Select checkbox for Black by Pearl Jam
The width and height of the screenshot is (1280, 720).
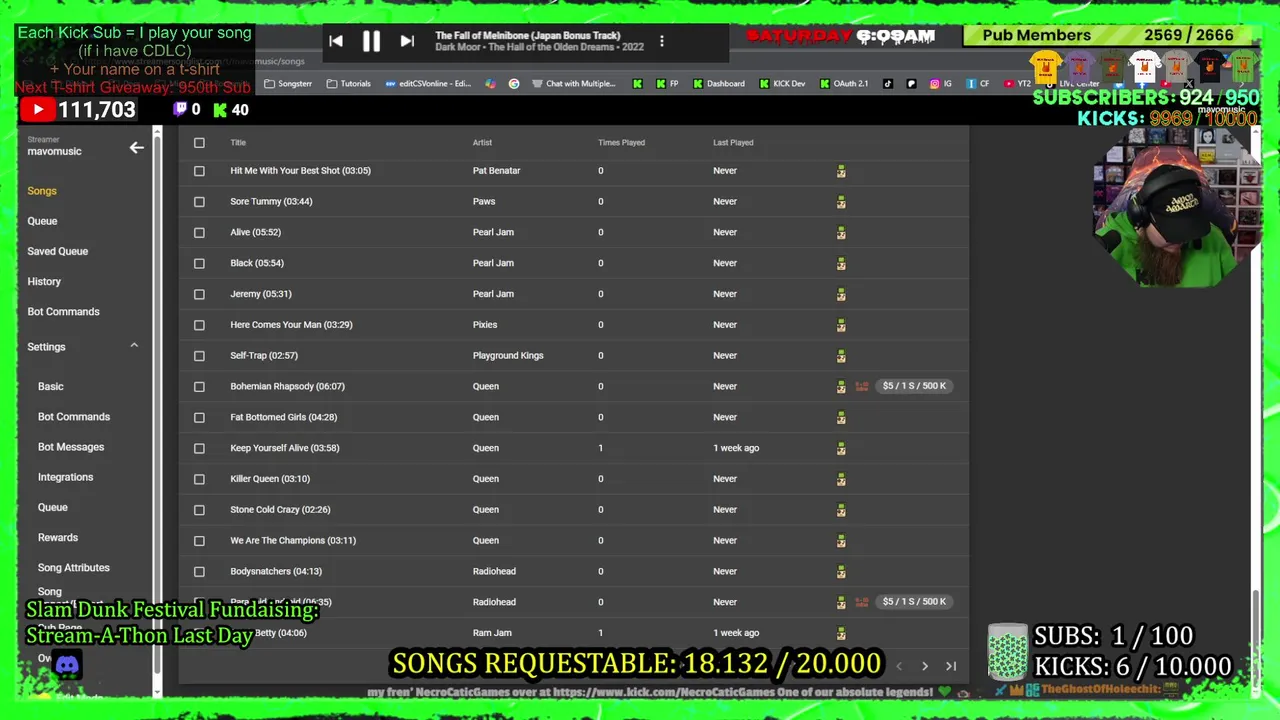[x=199, y=263]
